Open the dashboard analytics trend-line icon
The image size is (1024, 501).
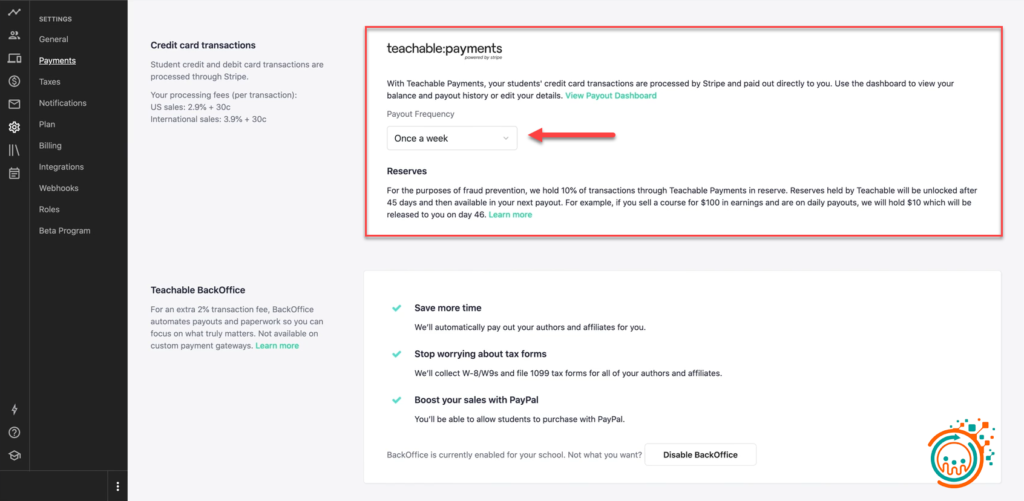click(14, 13)
